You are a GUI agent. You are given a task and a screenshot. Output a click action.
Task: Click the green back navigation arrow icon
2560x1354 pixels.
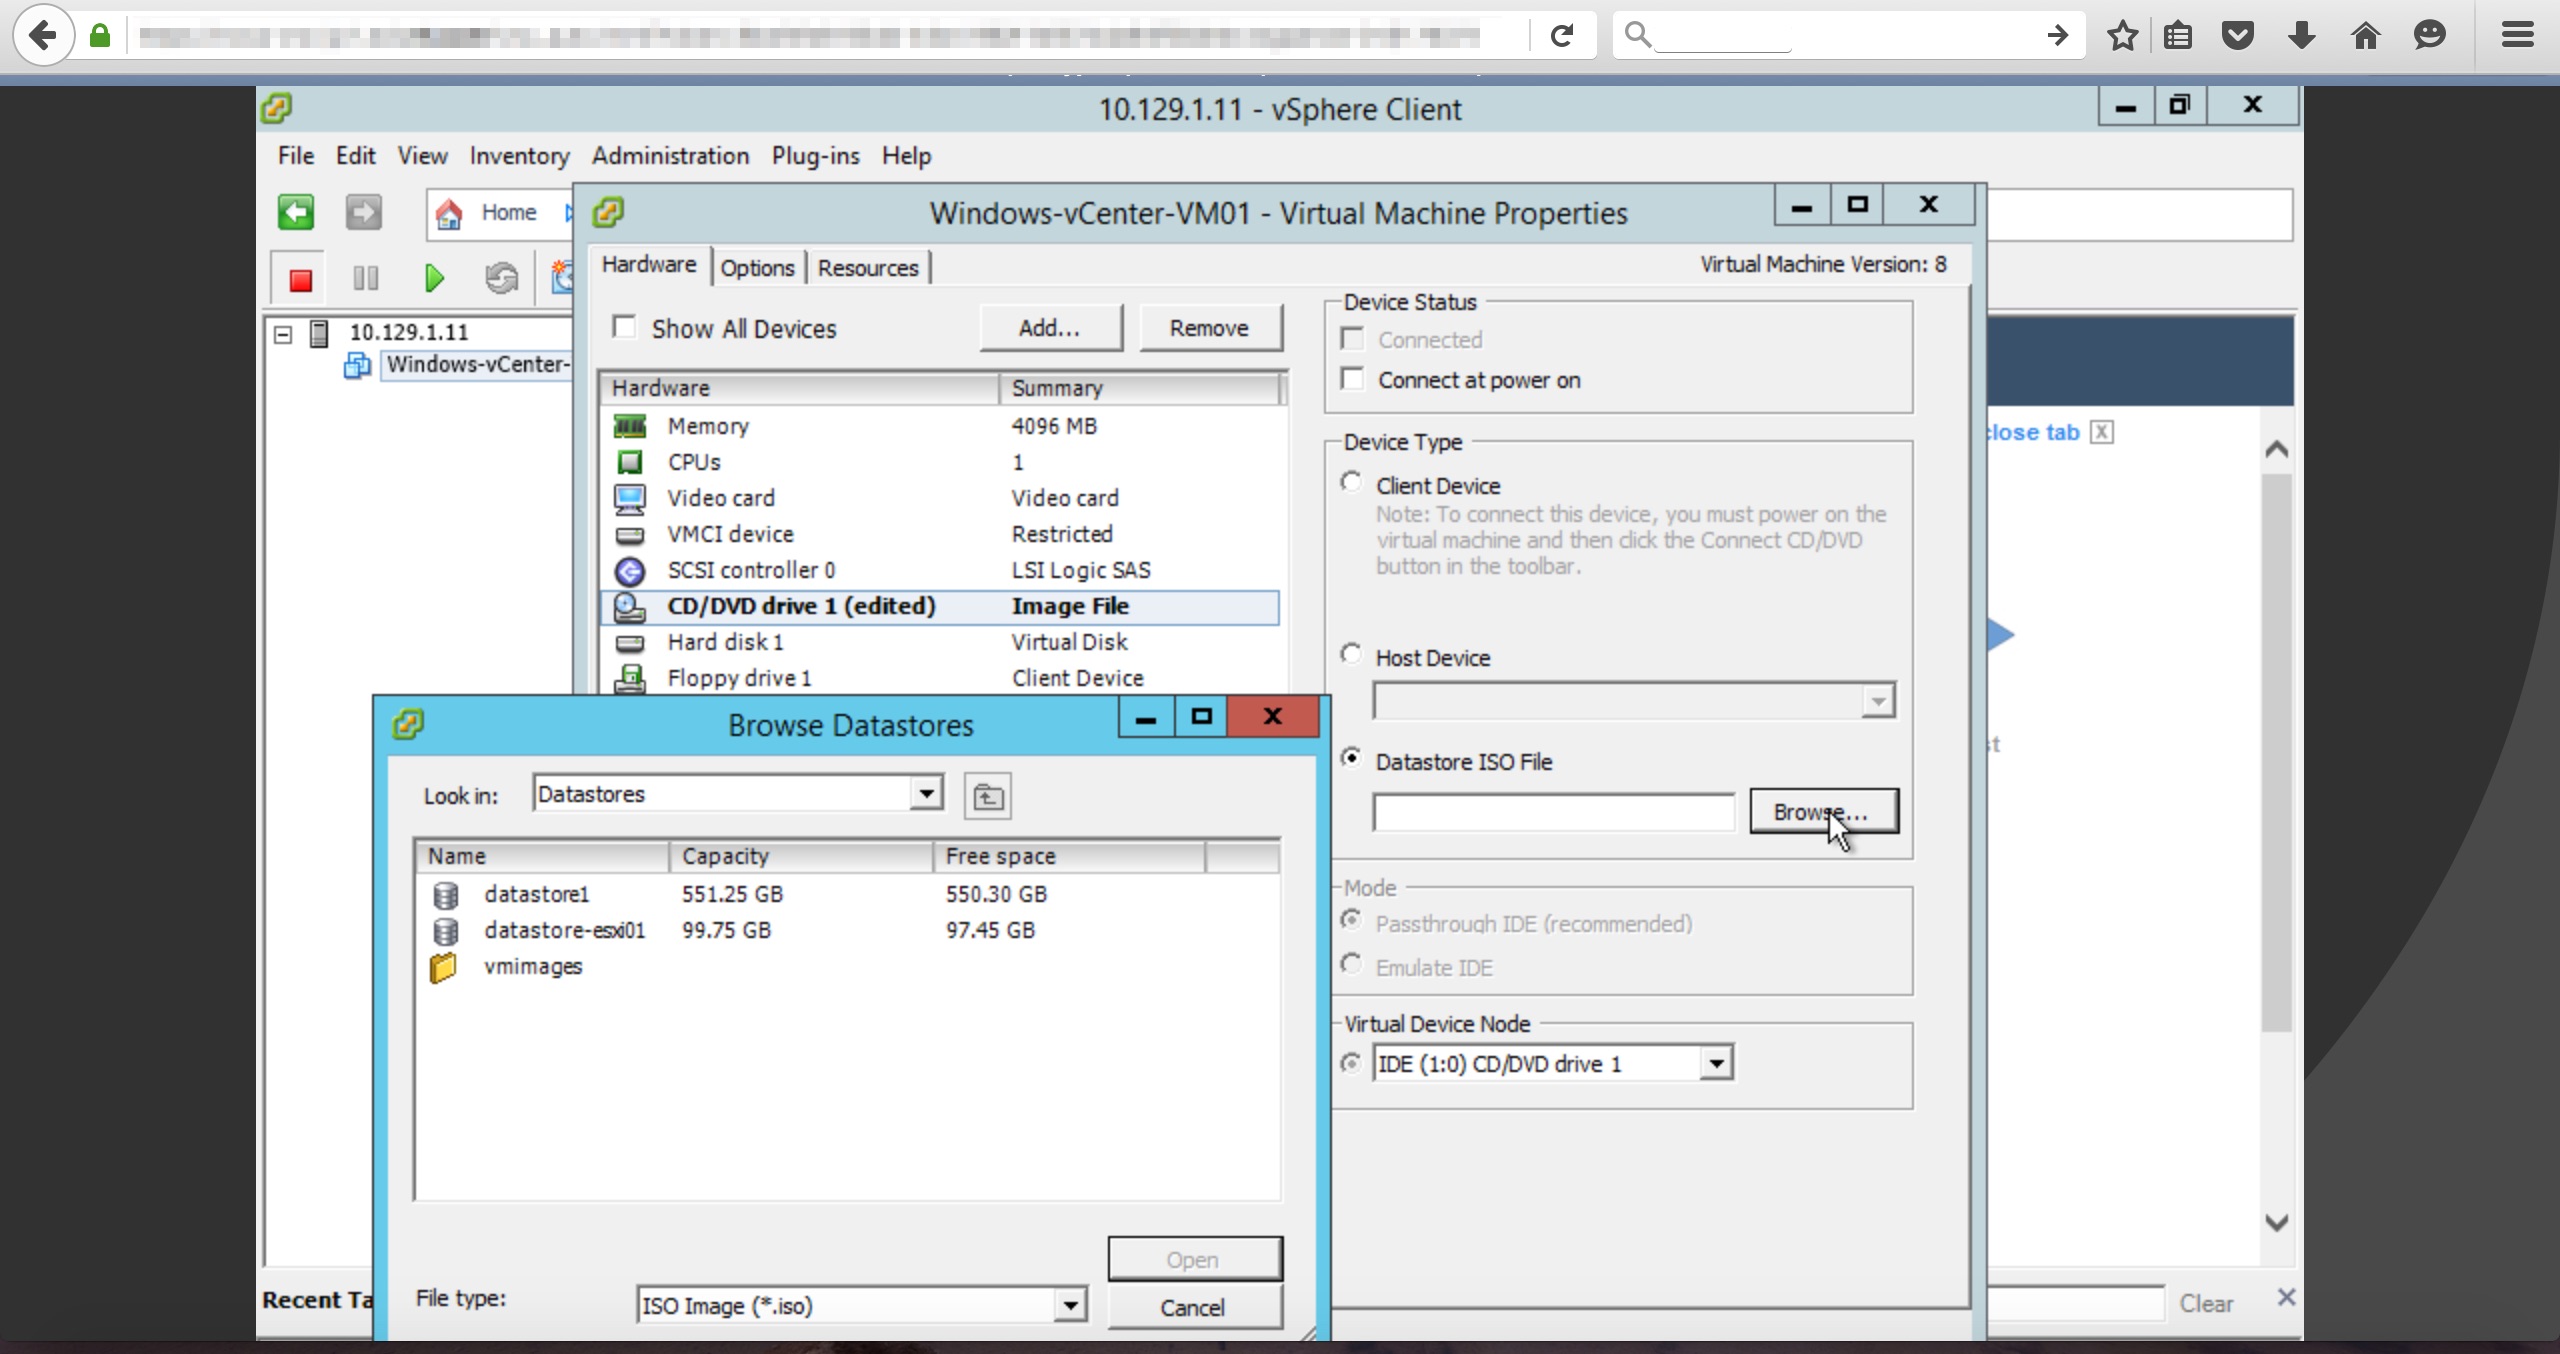[296, 212]
